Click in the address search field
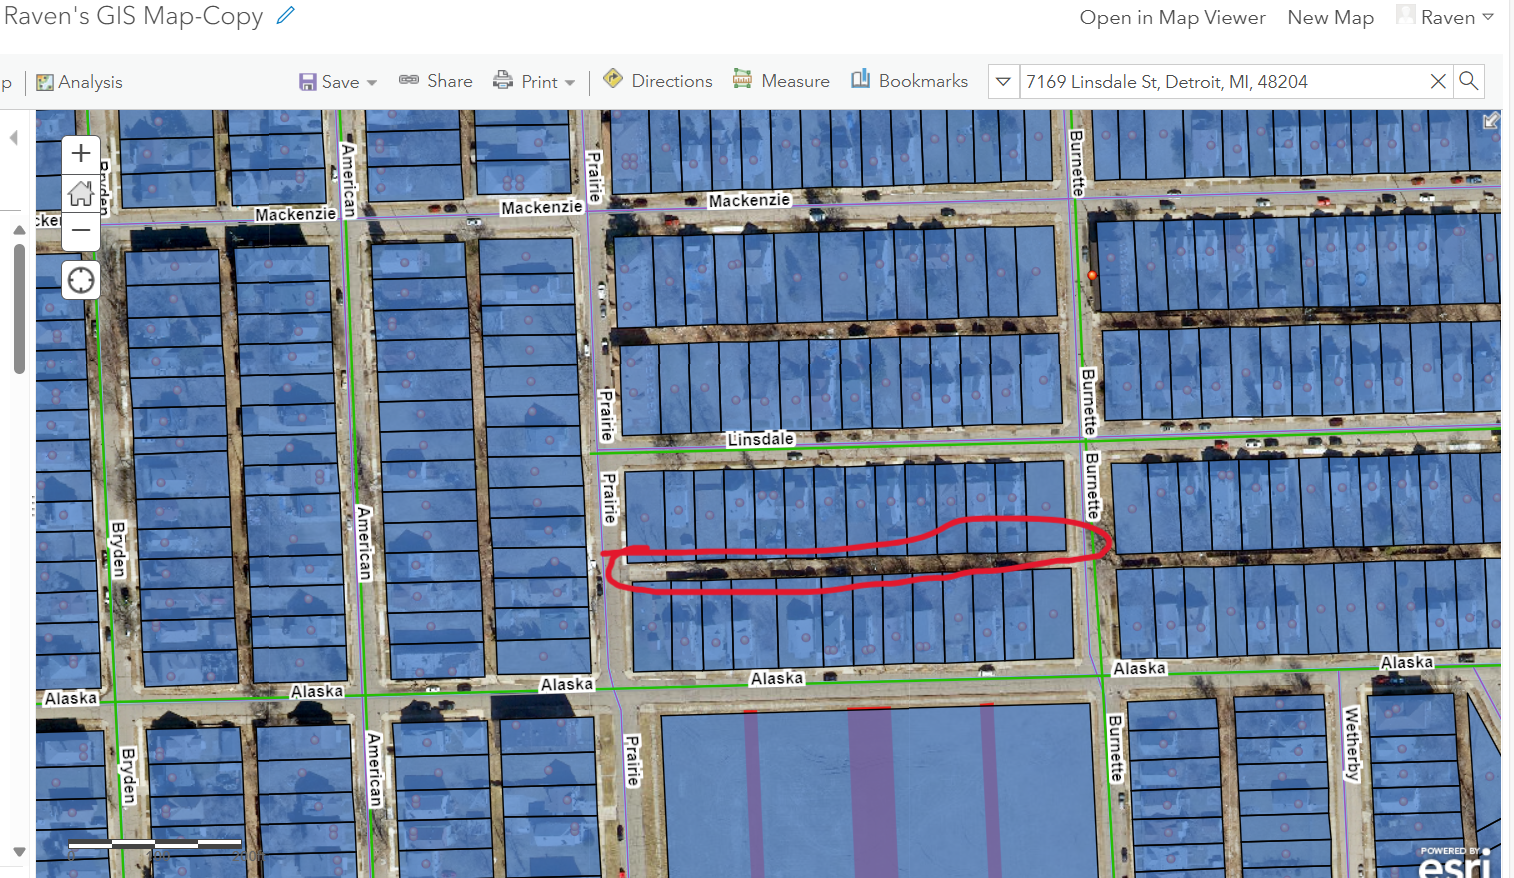Viewport: 1514px width, 878px height. tap(1220, 81)
